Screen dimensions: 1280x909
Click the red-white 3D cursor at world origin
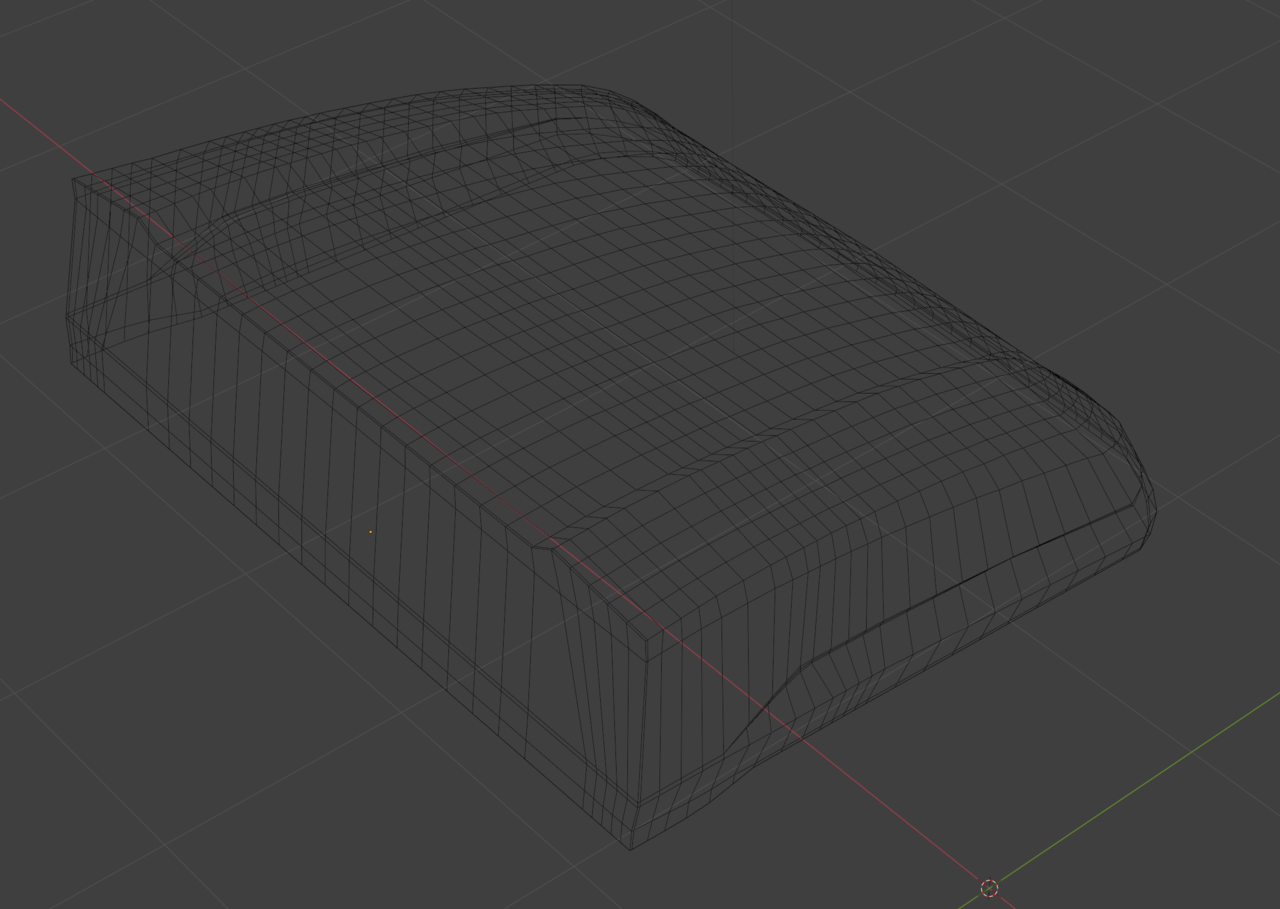[989, 888]
